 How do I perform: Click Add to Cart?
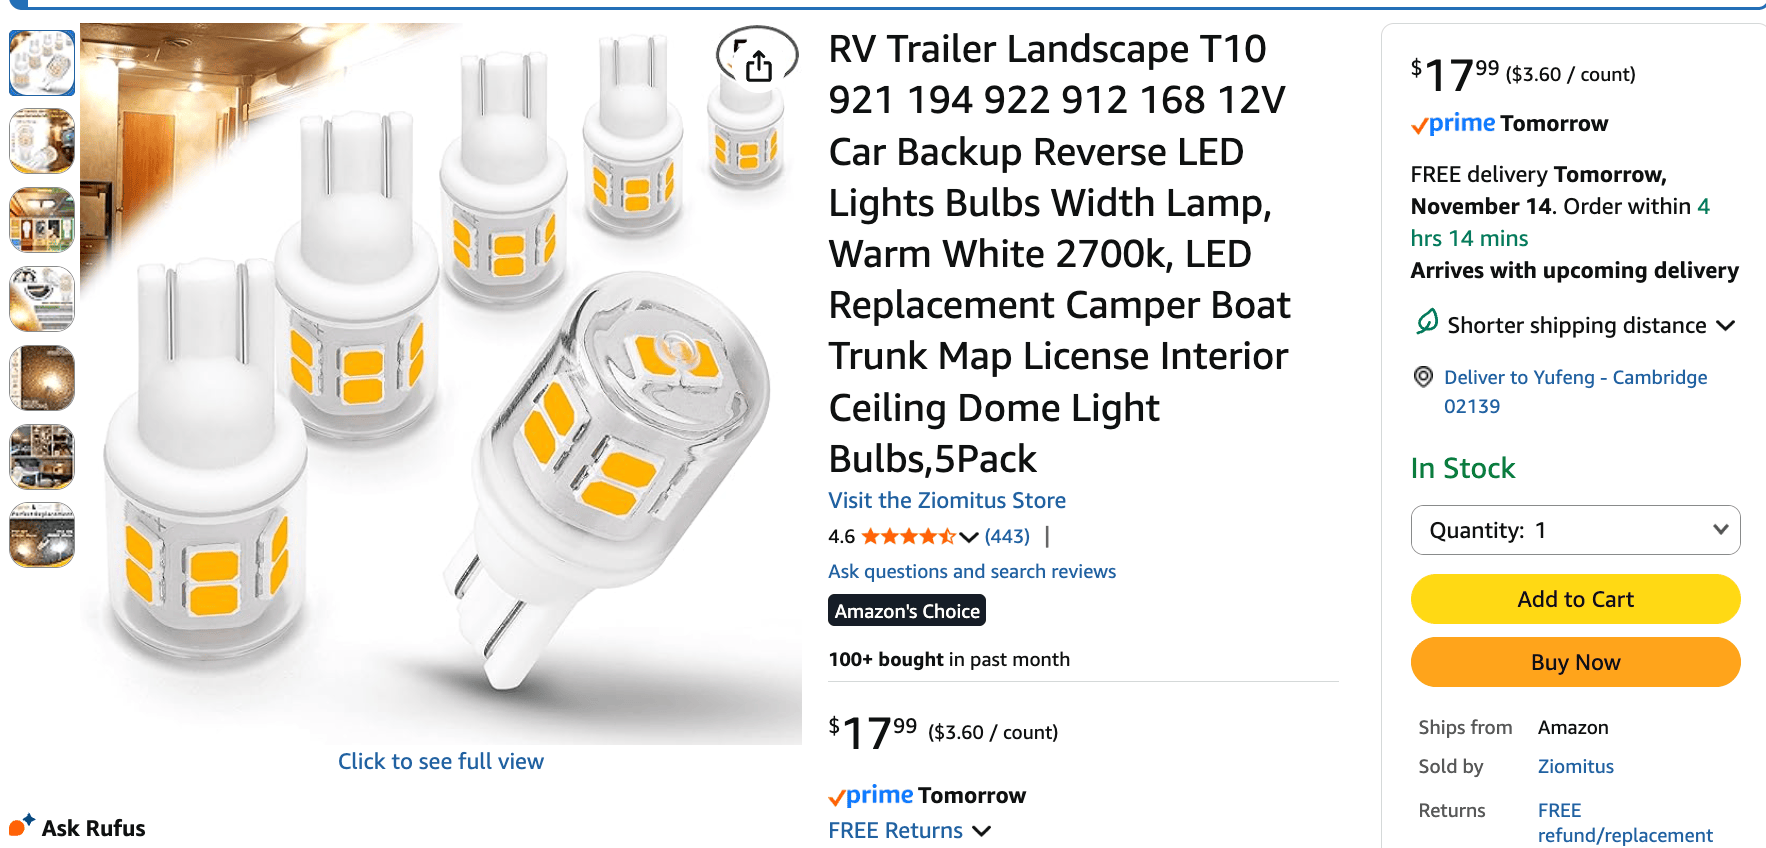[1575, 598]
